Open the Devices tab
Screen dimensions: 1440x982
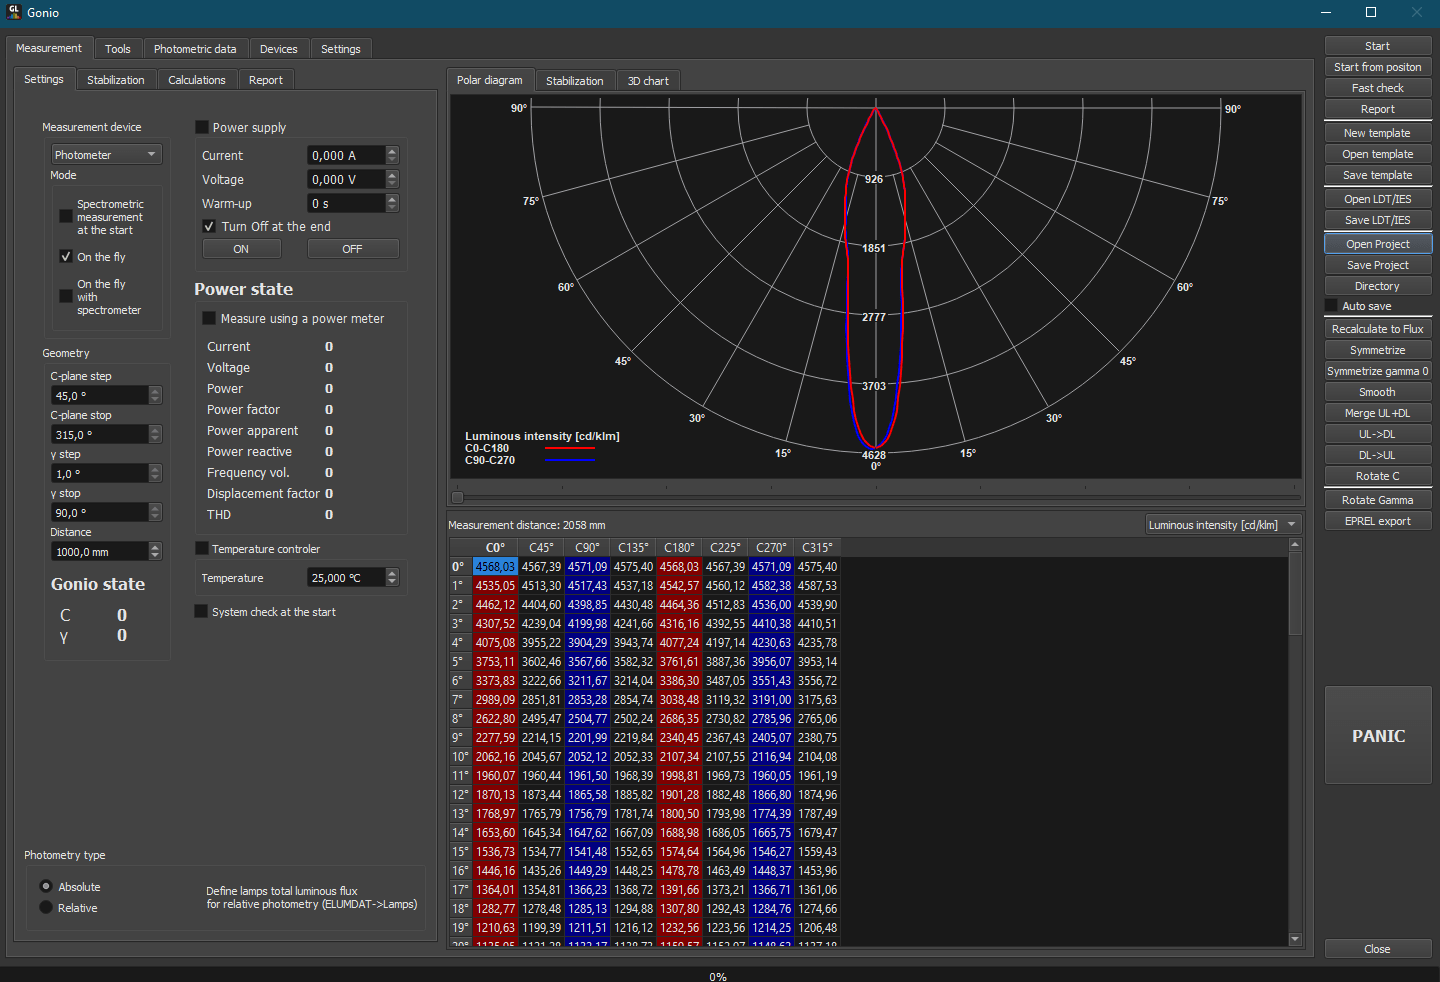[279, 49]
